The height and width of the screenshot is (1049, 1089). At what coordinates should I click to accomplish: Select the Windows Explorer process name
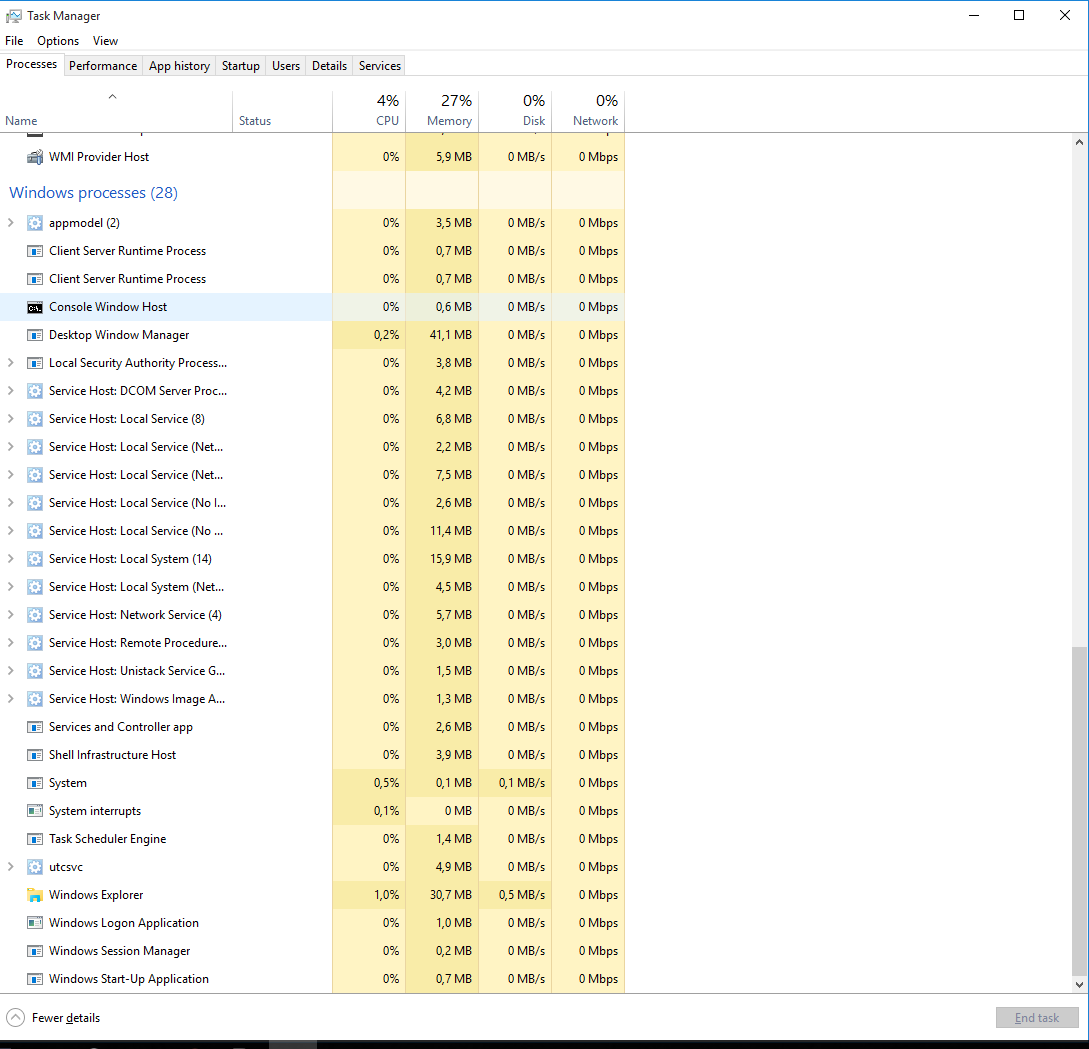point(96,895)
